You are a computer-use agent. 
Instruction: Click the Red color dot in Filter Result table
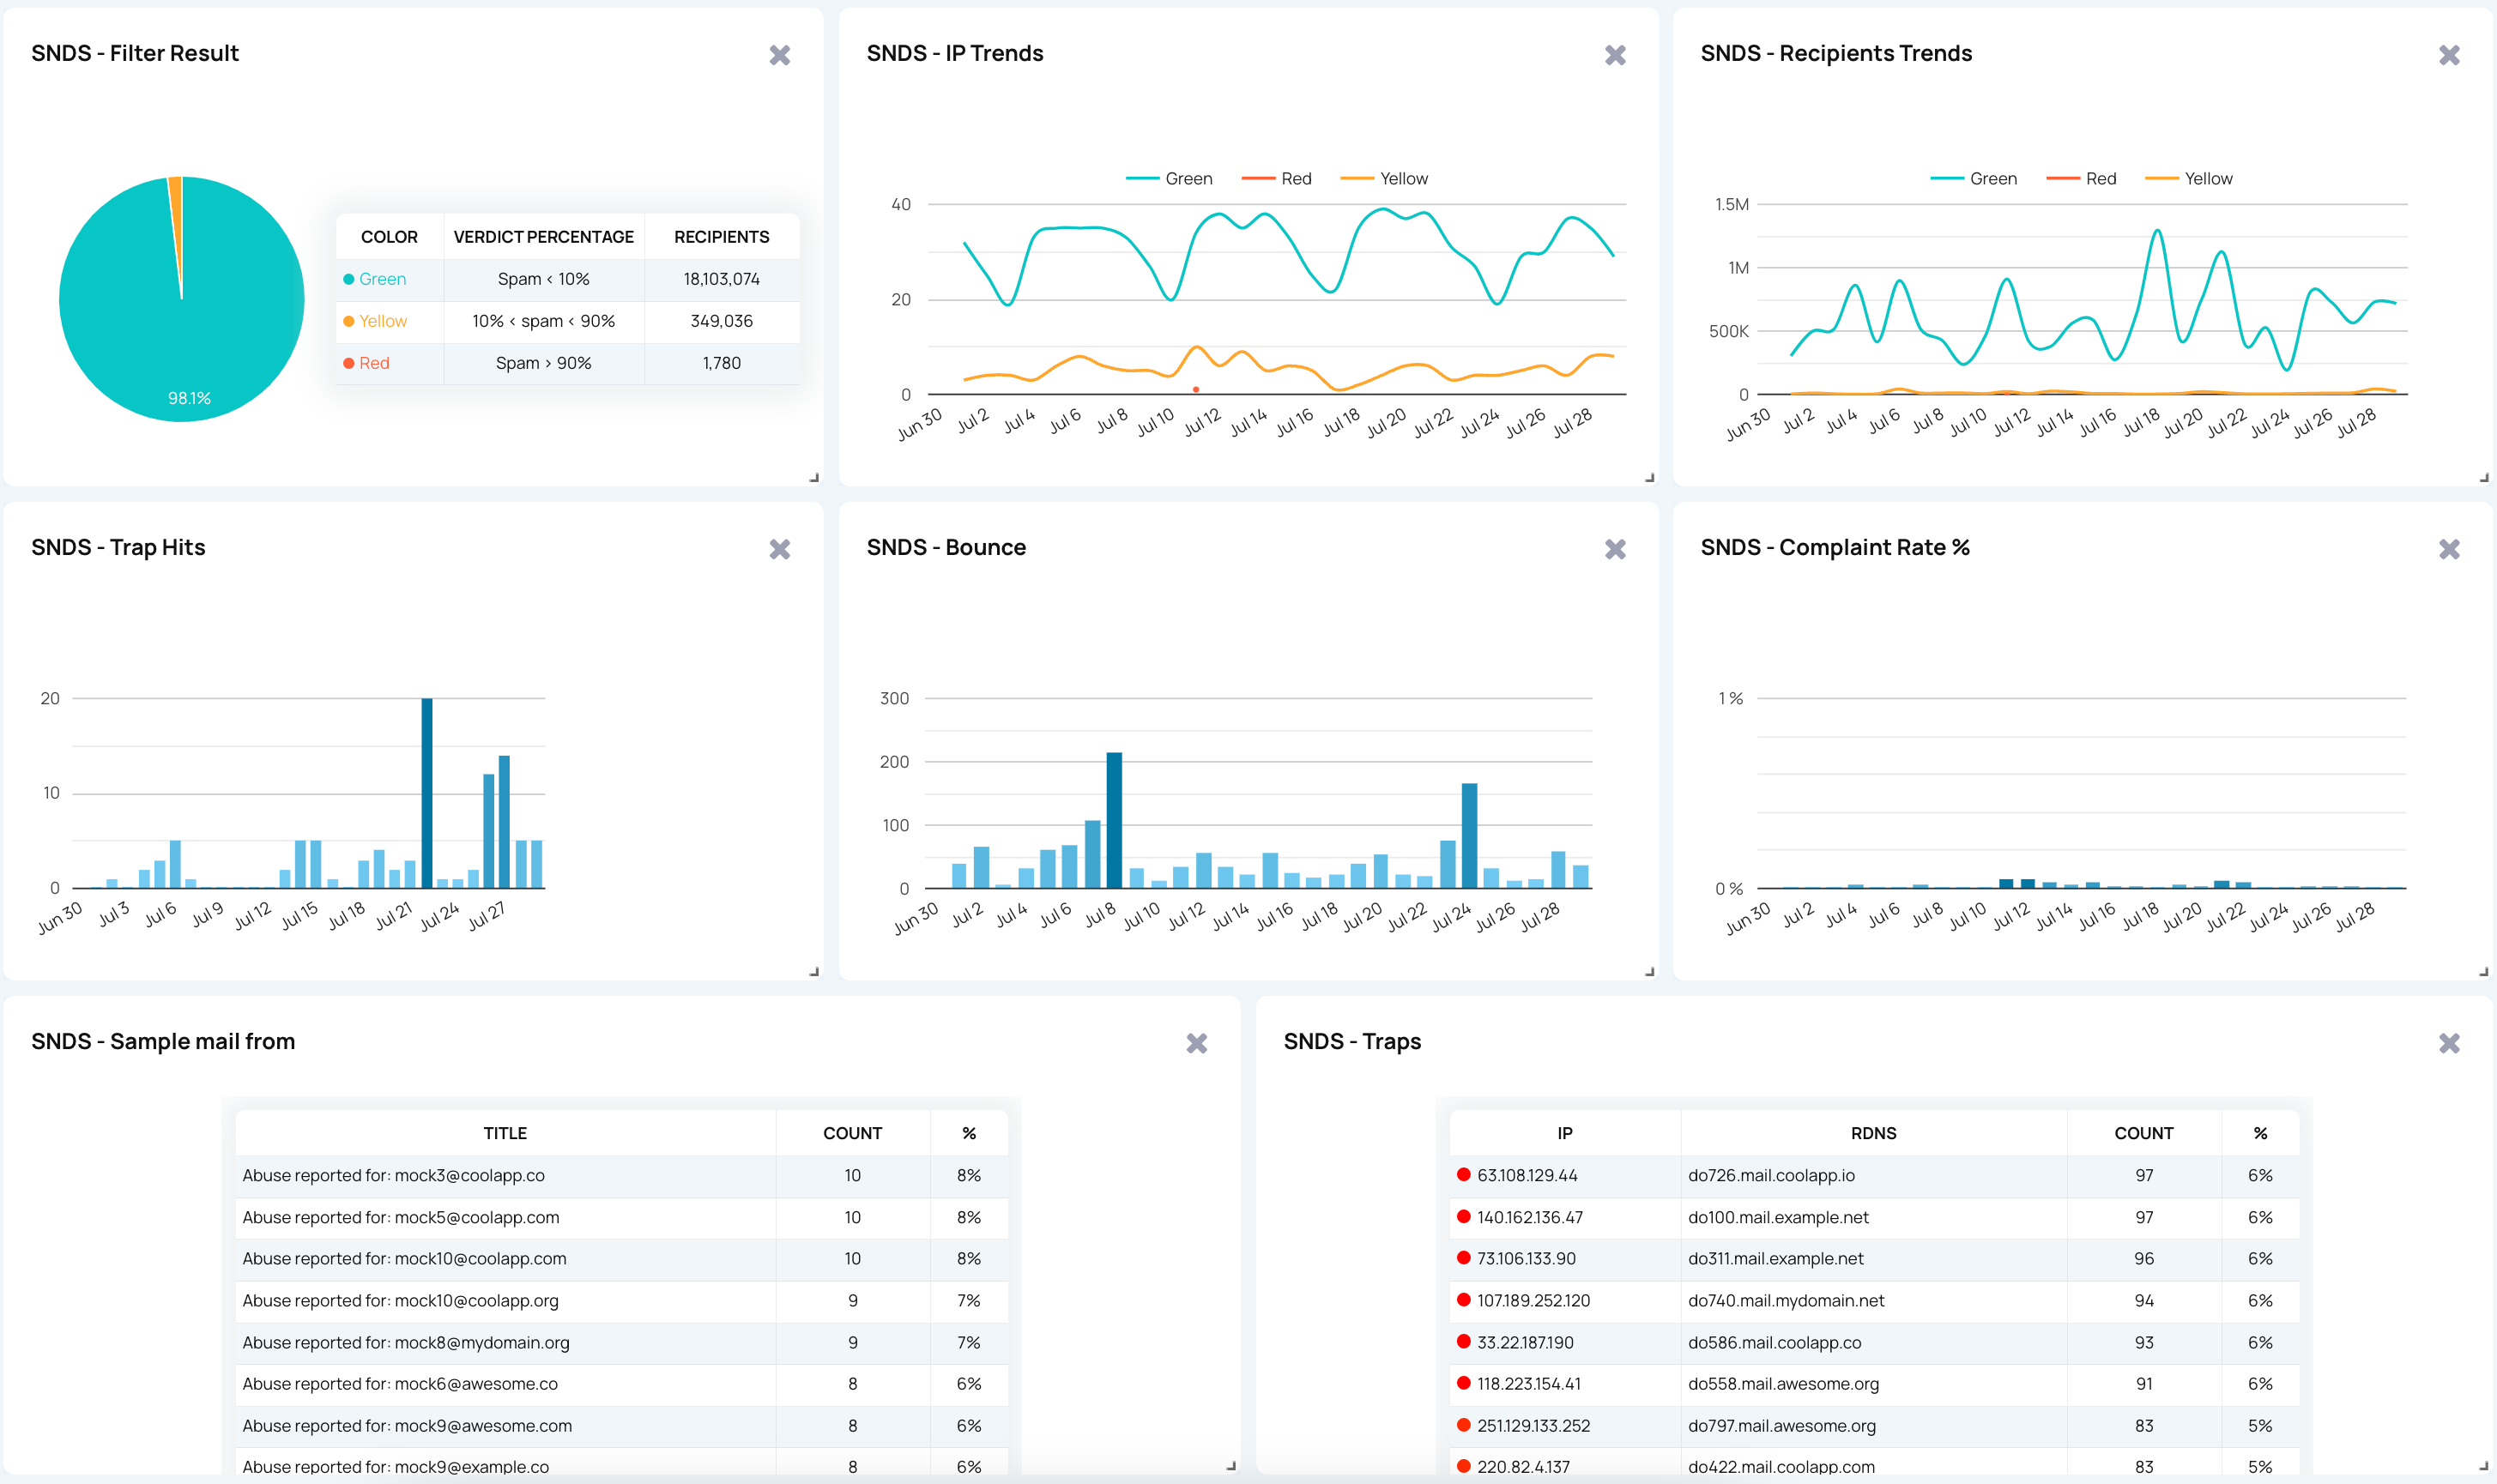(x=349, y=363)
